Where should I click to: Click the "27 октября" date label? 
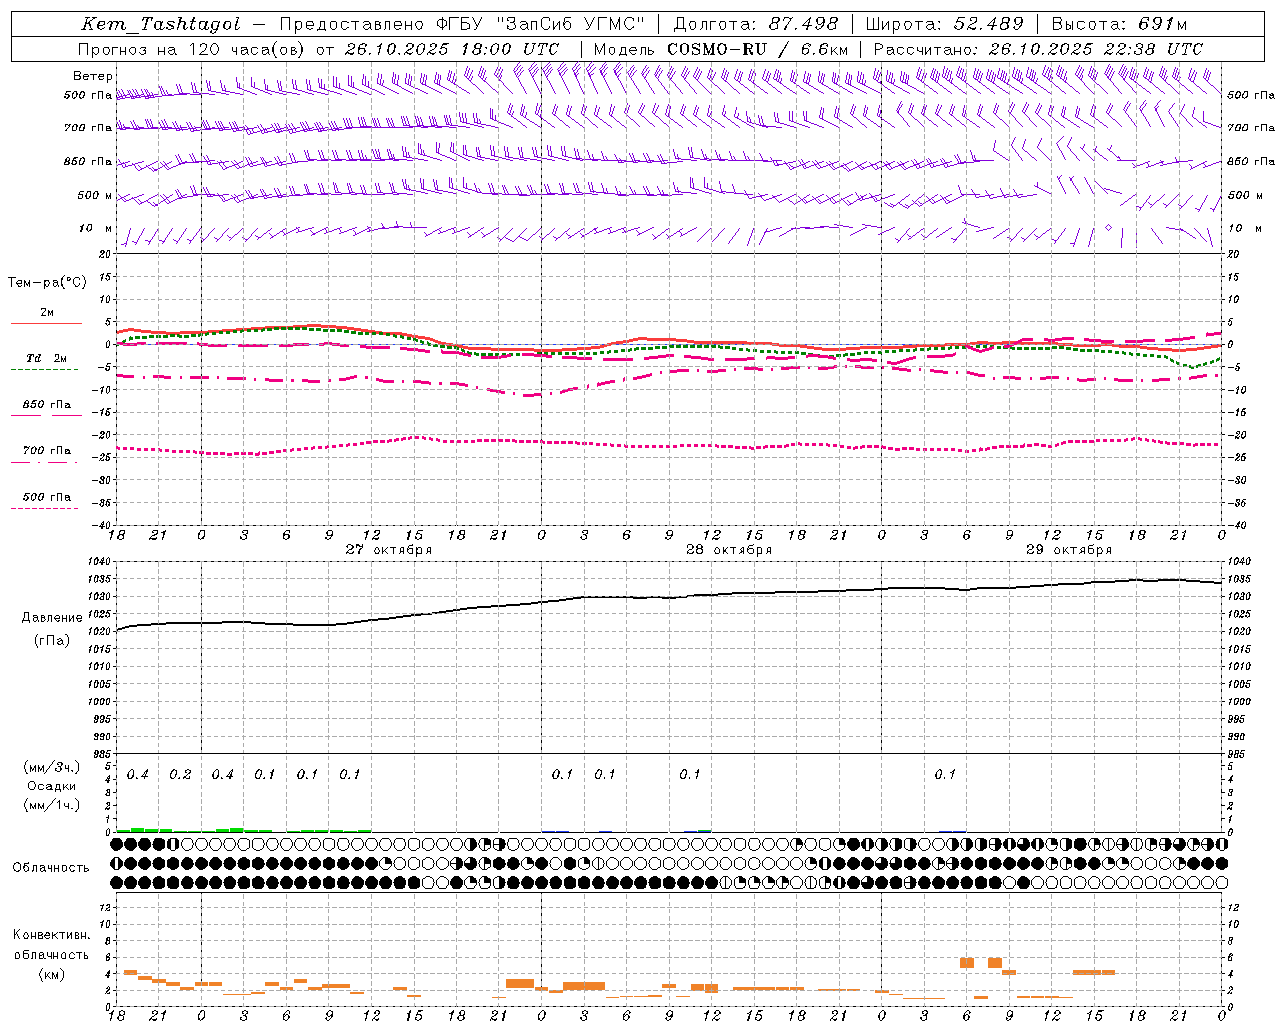[389, 550]
